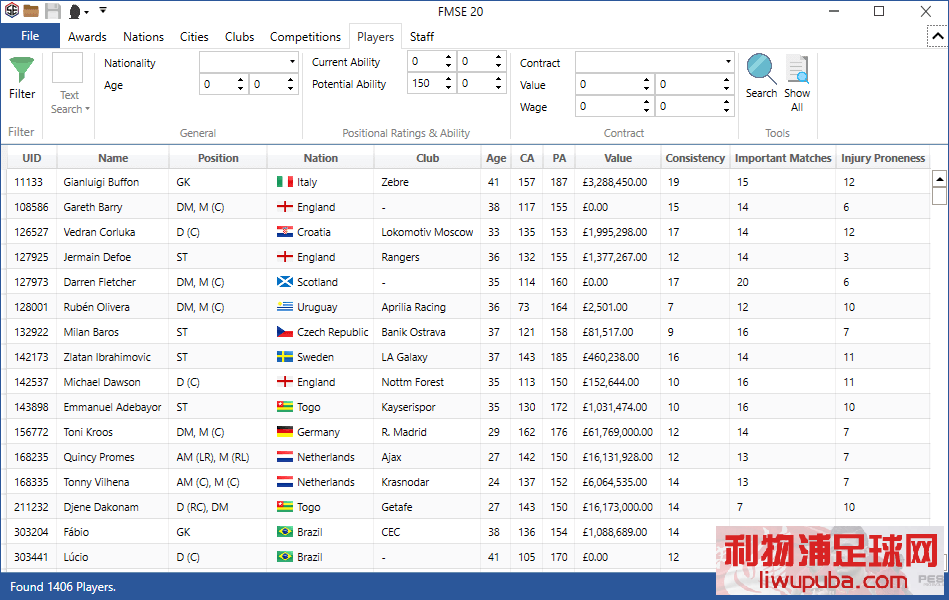949x600 pixels.
Task: Click the 'Found 1406 Players.' status text
Action: (63, 587)
